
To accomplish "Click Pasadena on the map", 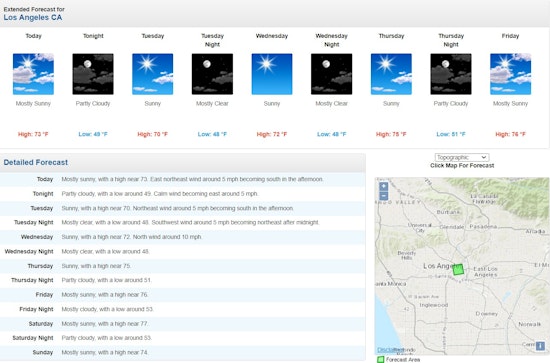I will (x=483, y=227).
